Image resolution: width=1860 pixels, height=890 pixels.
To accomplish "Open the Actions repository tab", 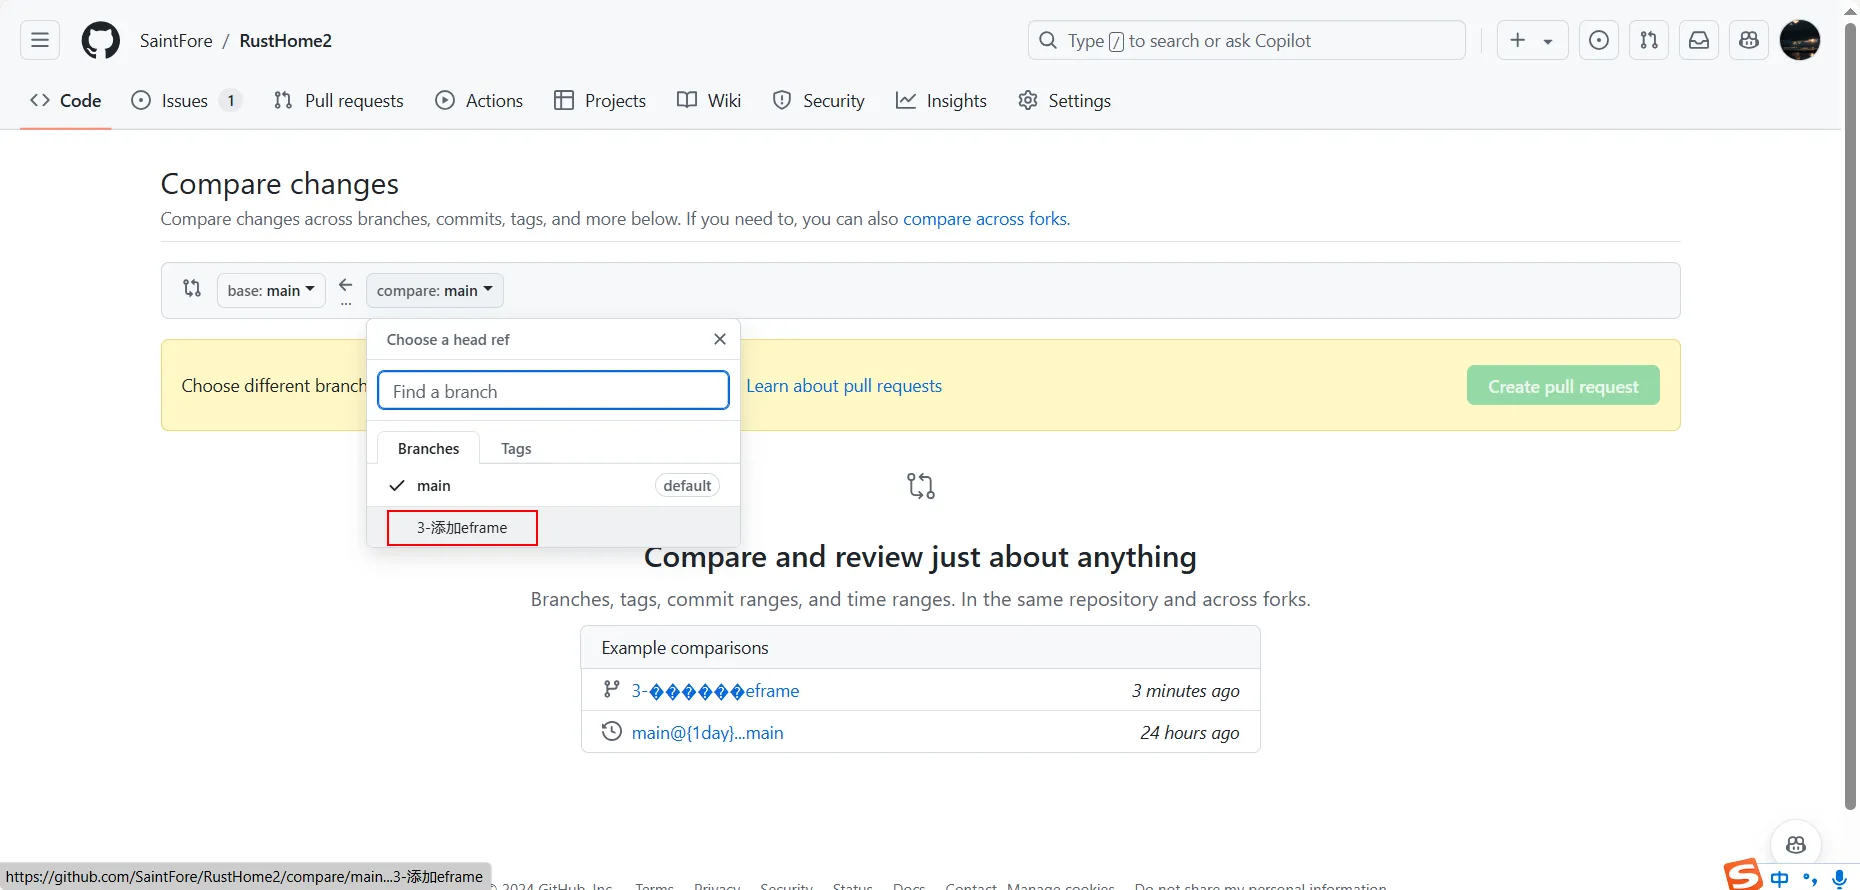I will [x=479, y=101].
